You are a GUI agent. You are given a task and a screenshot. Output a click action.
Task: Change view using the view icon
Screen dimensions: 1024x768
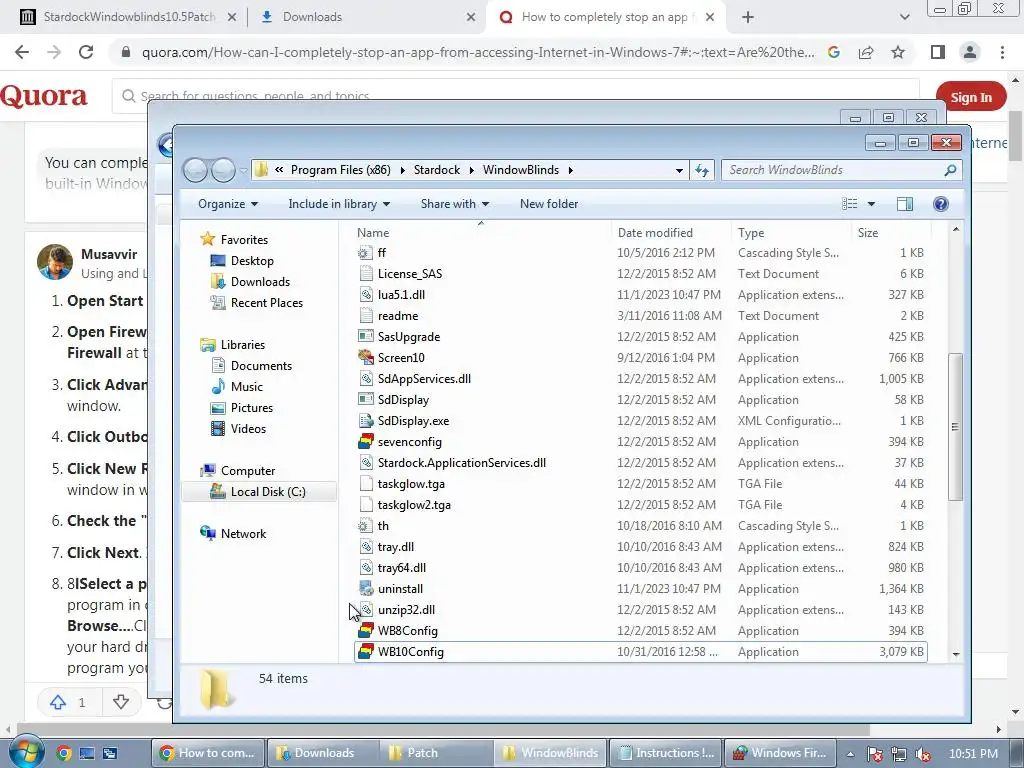(850, 204)
